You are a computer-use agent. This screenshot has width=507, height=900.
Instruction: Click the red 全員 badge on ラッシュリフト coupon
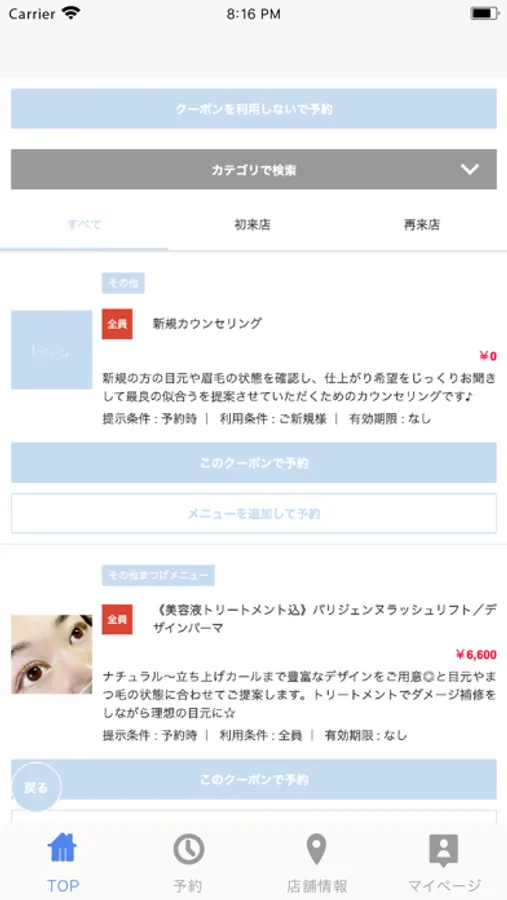click(117, 619)
